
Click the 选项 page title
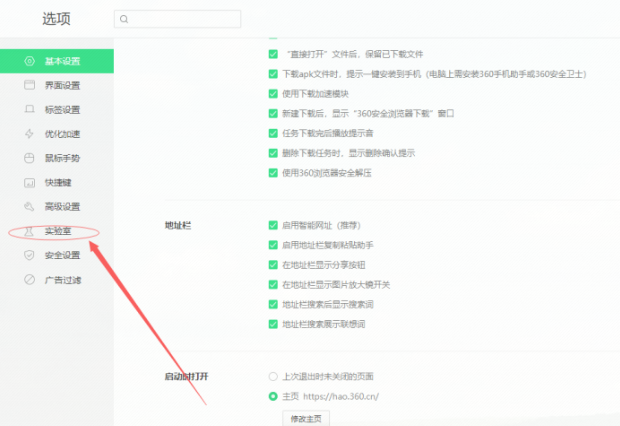click(x=57, y=19)
